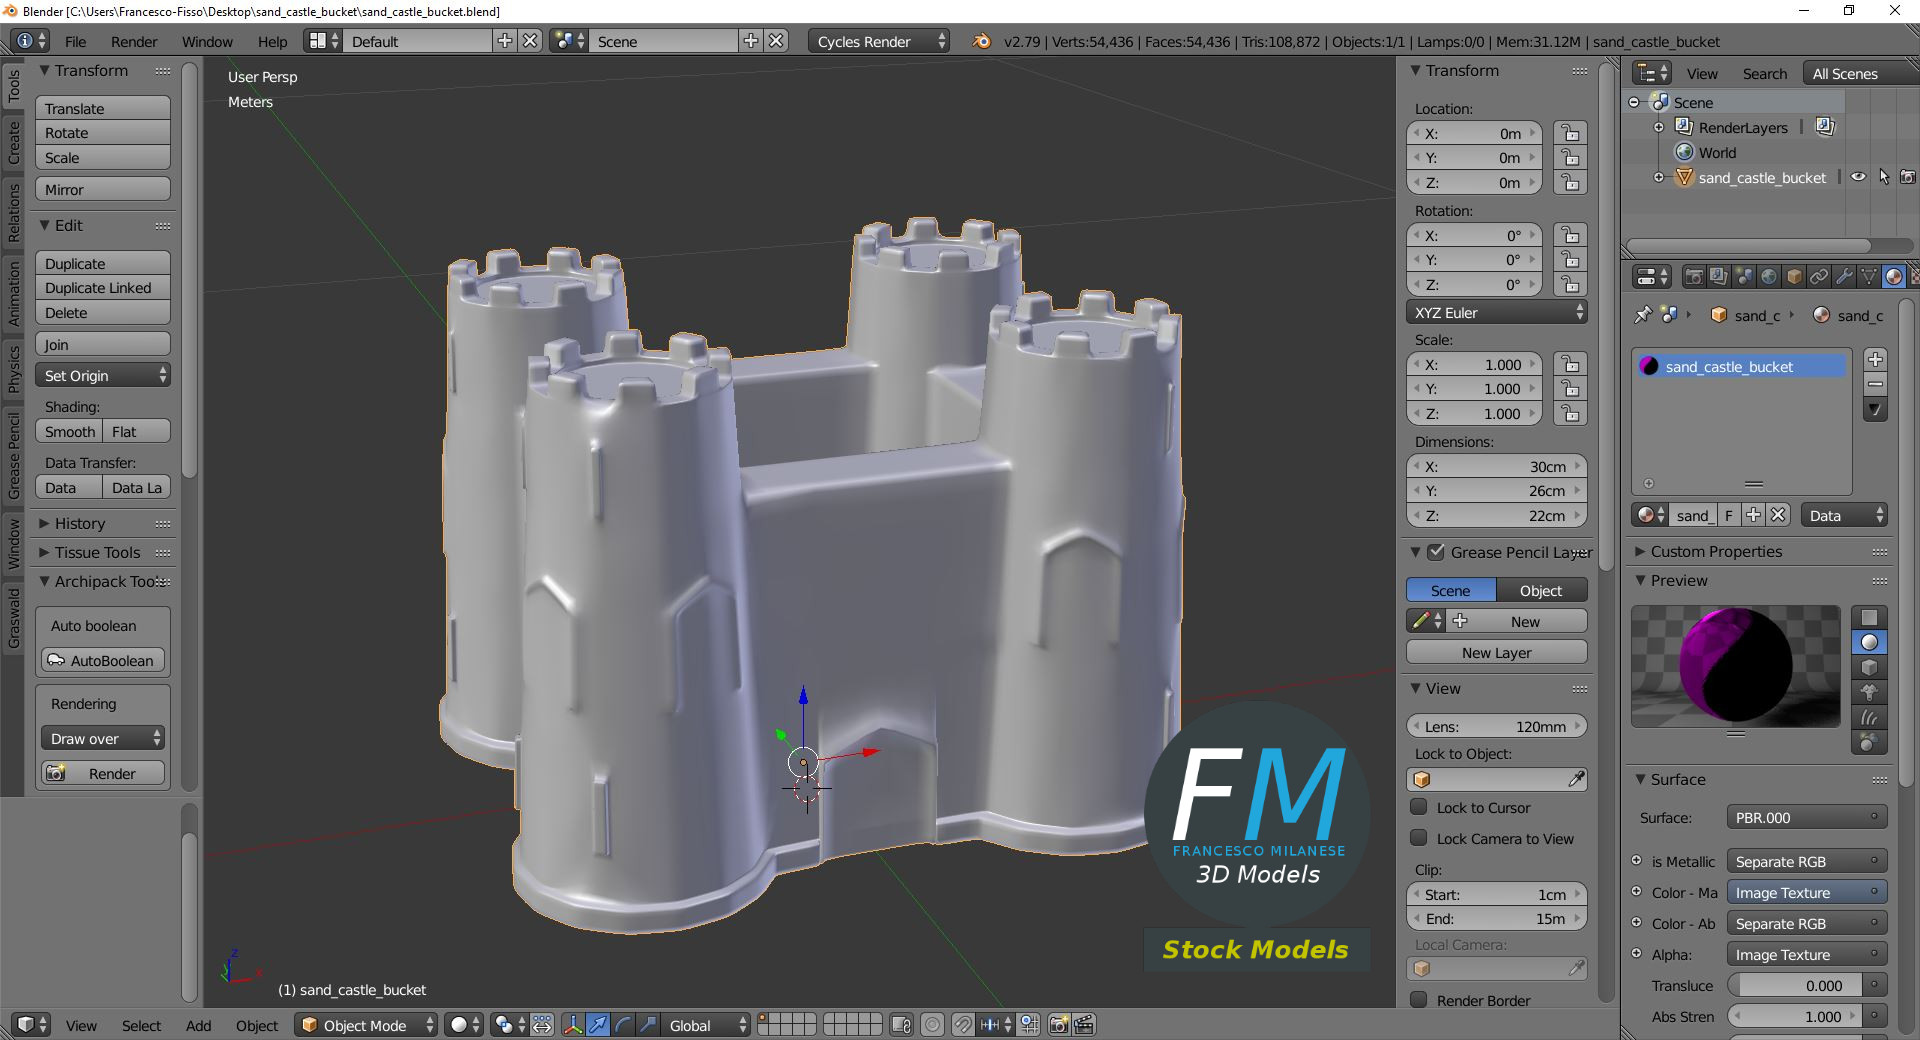1920x1040 pixels.
Task: Open the Help menu
Action: (x=272, y=41)
